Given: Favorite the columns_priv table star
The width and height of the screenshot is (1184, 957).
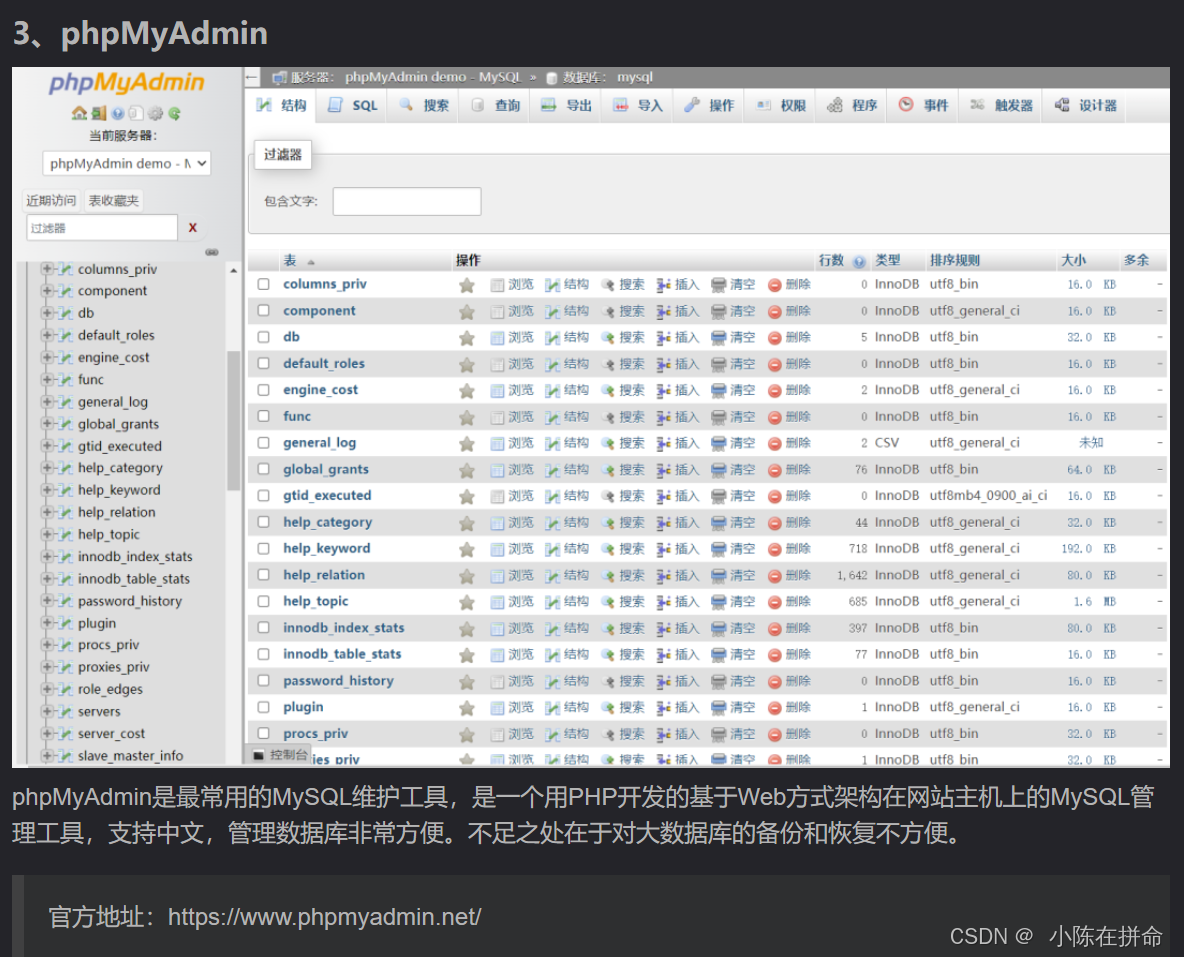Looking at the screenshot, I should point(467,285).
